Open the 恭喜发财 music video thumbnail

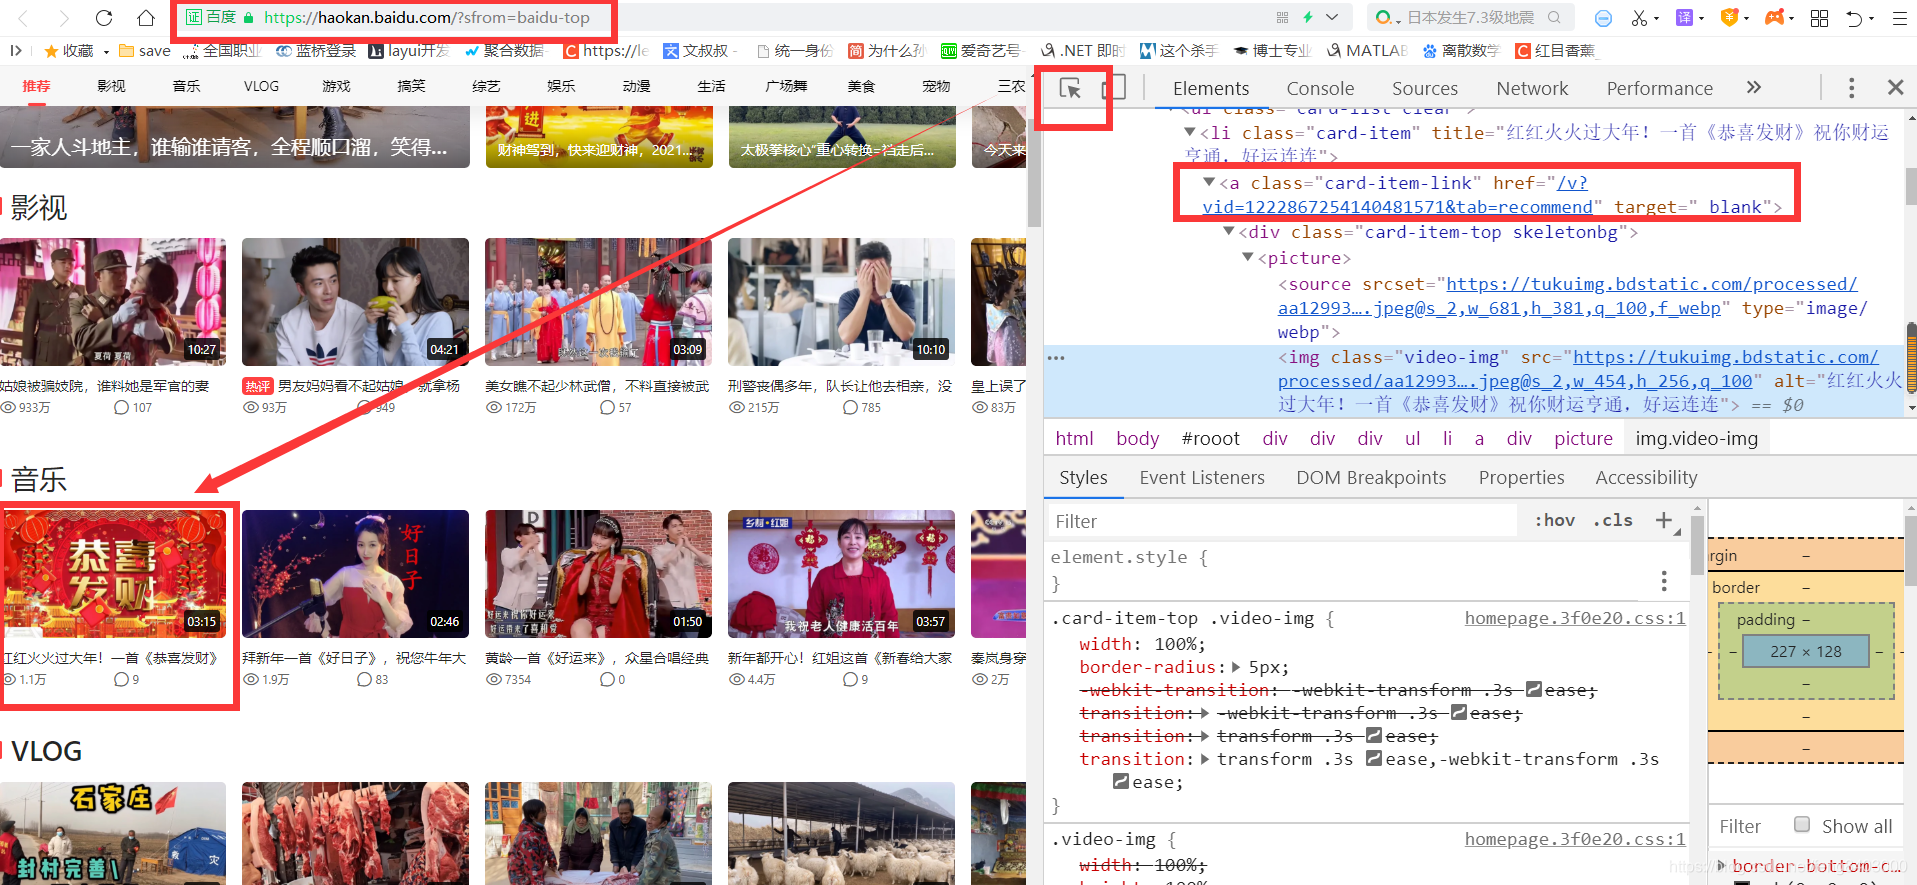click(x=113, y=574)
